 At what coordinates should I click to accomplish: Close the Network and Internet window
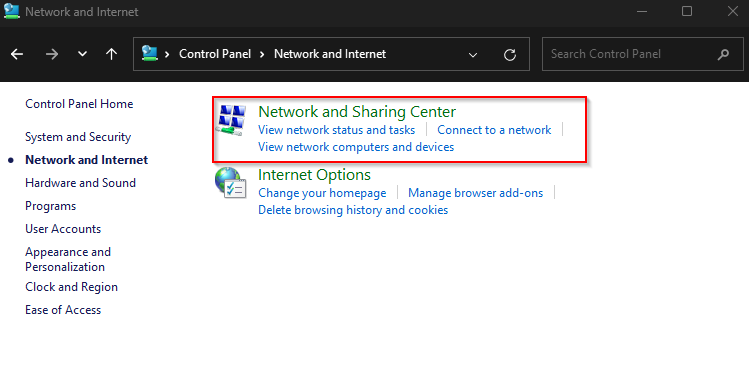pos(732,11)
